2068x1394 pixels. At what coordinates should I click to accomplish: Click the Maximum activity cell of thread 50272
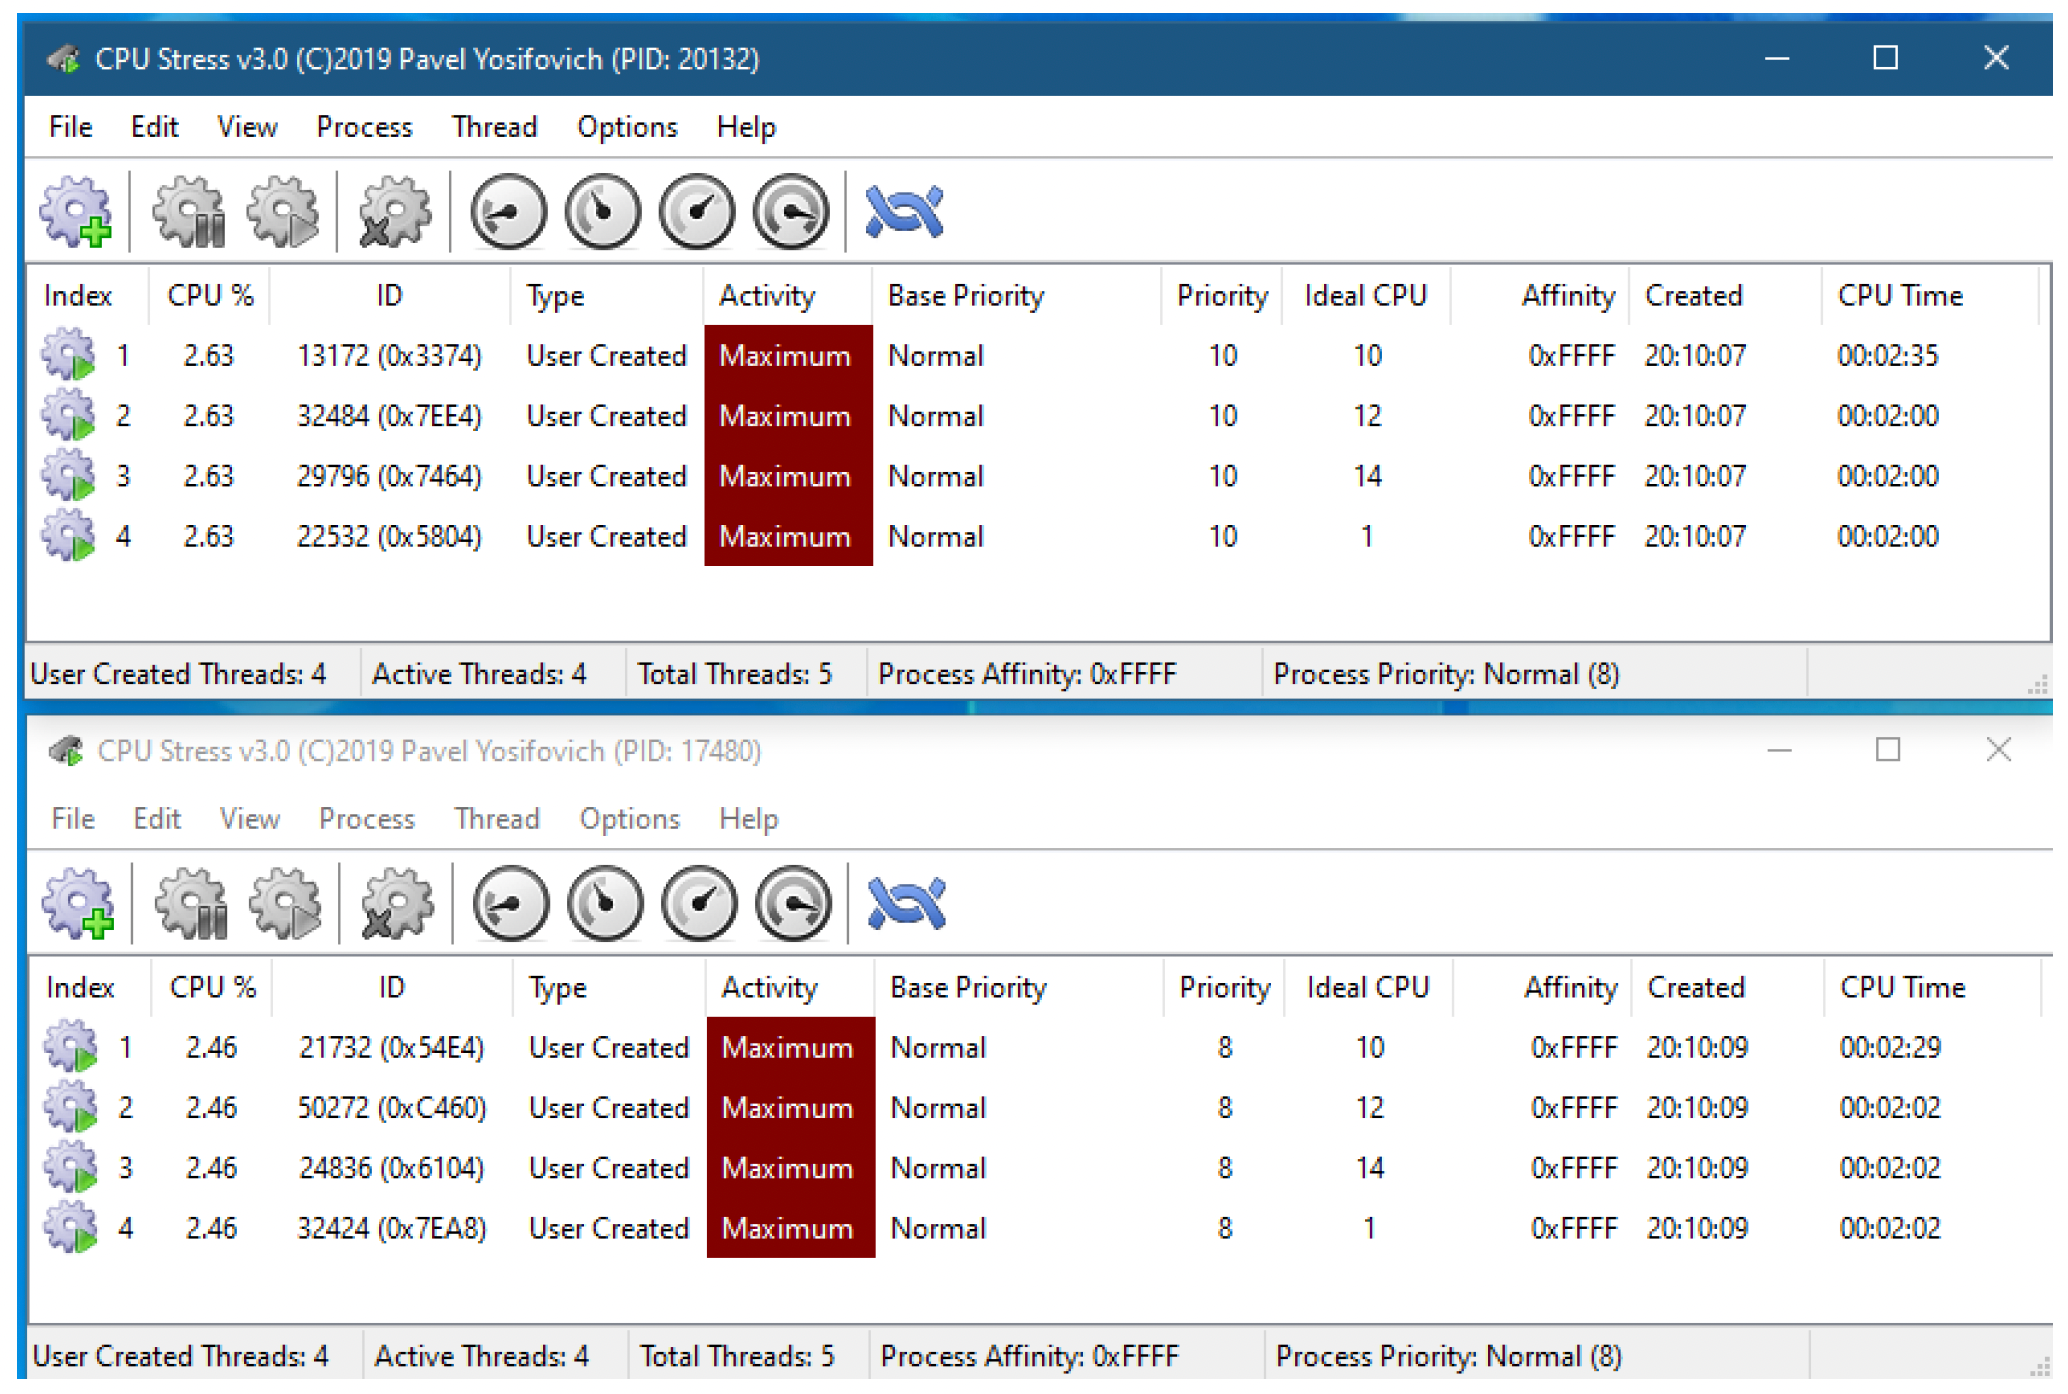pos(790,1108)
